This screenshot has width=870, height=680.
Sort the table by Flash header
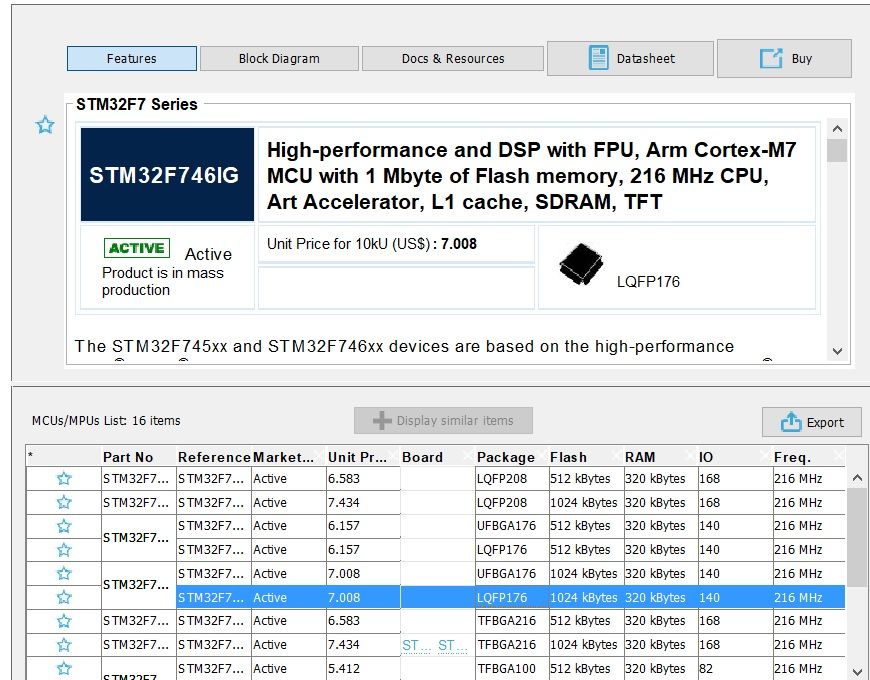[x=586, y=457]
